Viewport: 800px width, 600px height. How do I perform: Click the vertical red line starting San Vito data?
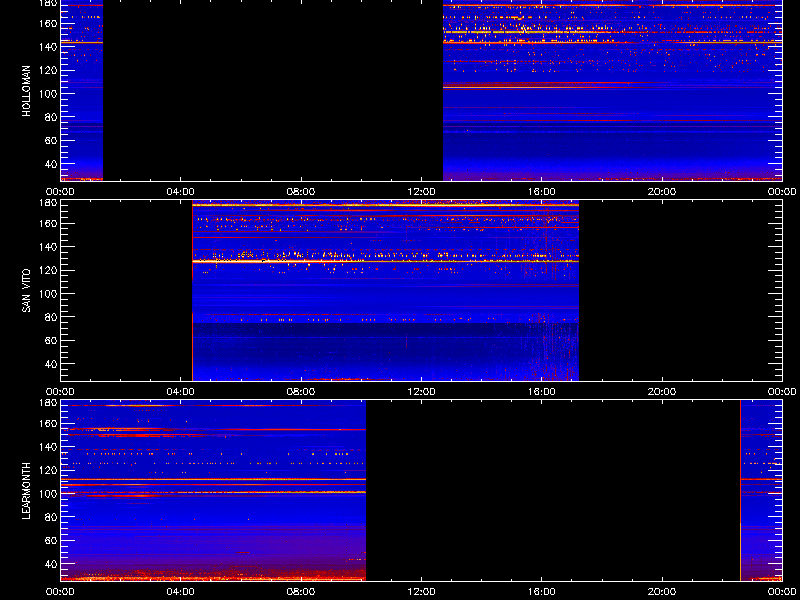(192, 291)
